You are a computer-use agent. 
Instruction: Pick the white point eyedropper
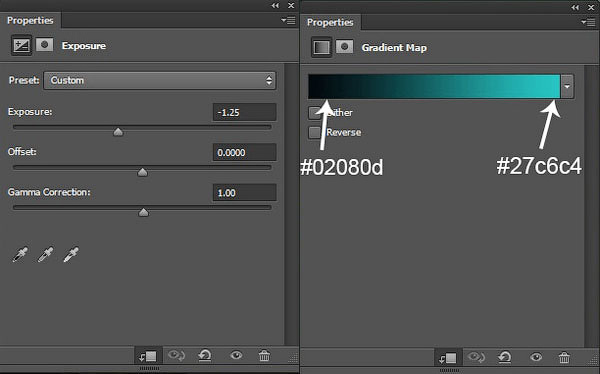coord(71,255)
